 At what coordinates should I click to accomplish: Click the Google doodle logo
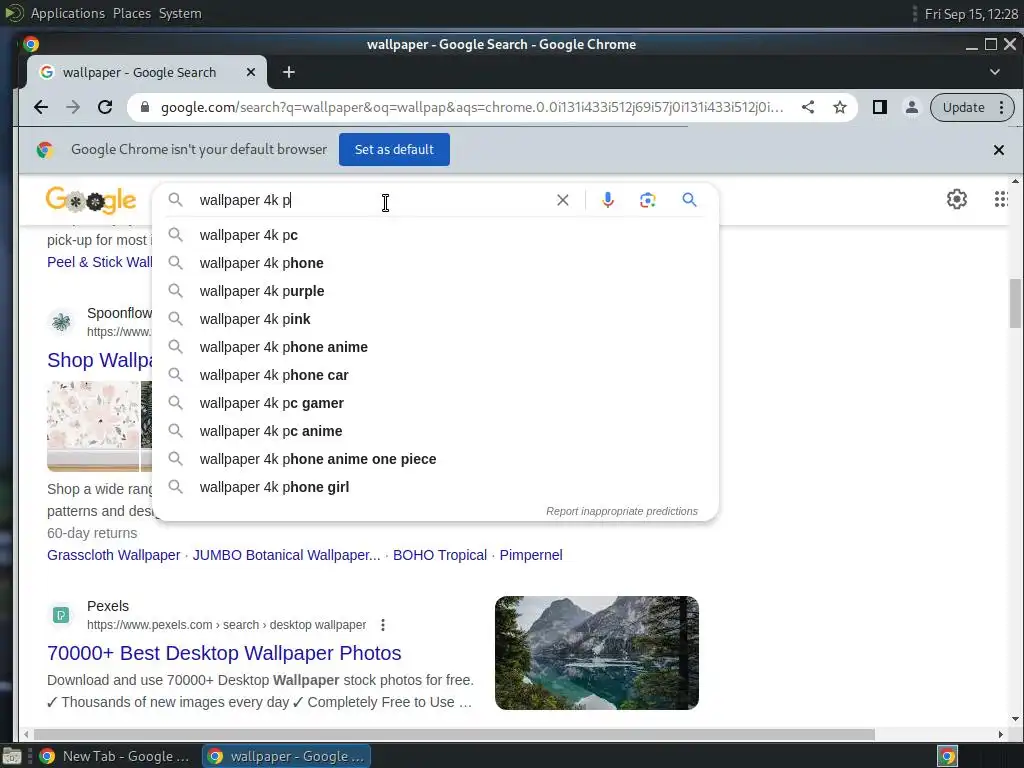tap(91, 200)
